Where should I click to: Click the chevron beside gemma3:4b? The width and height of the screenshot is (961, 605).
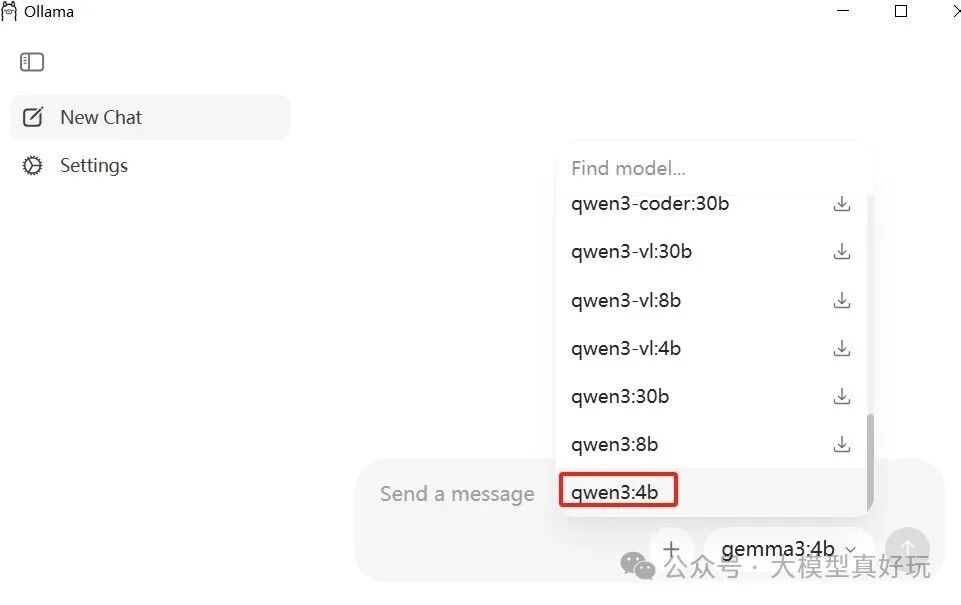click(x=851, y=549)
